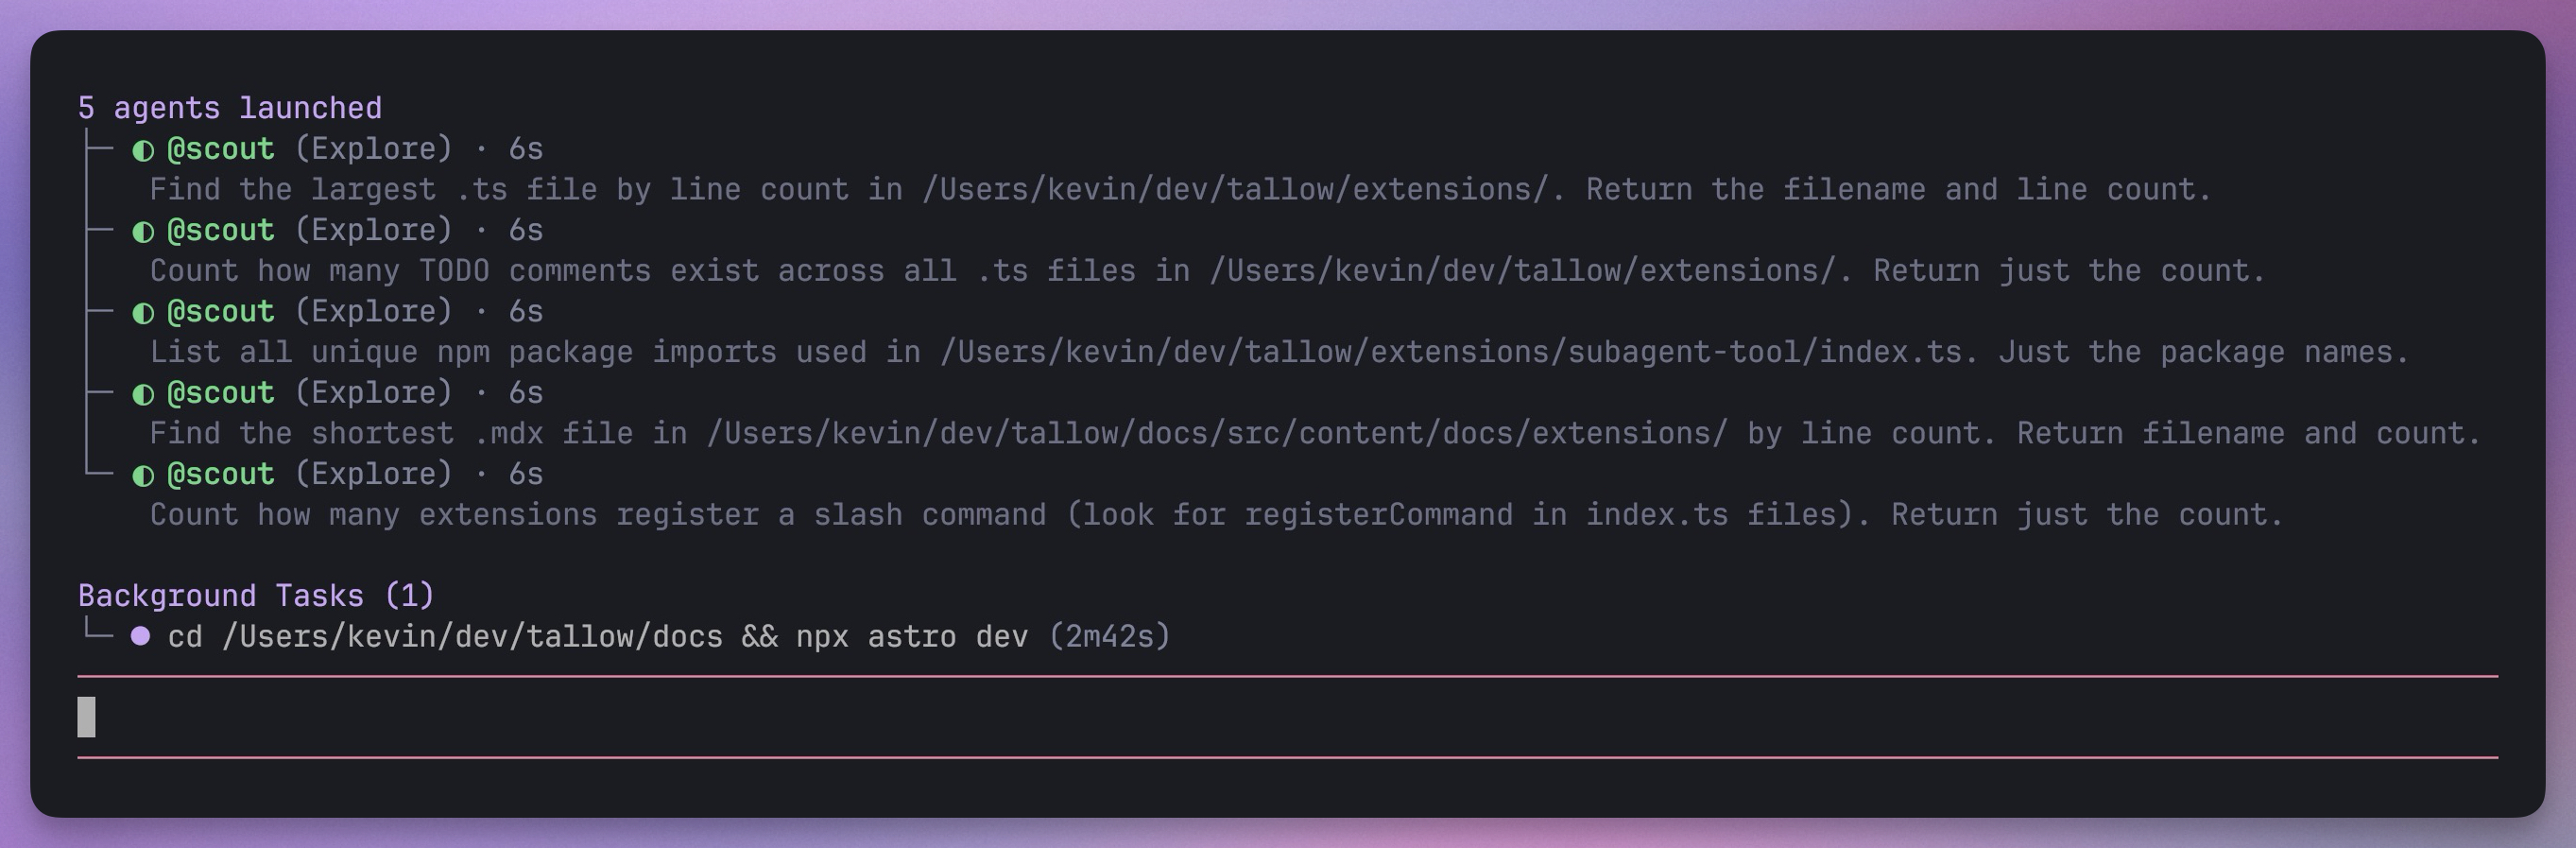Click the (Explore) label of the slash command agent

point(373,474)
